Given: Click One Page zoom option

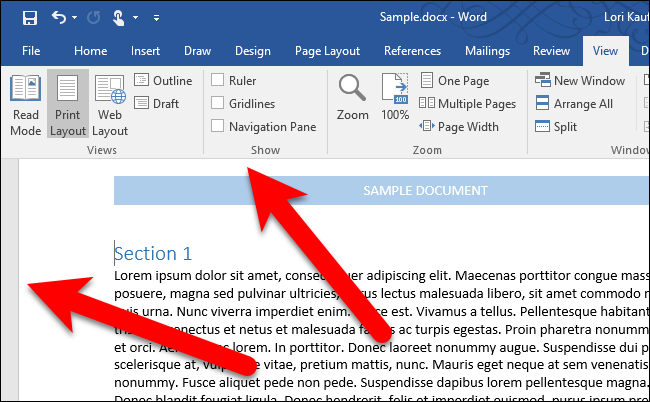Looking at the screenshot, I should click(x=455, y=80).
